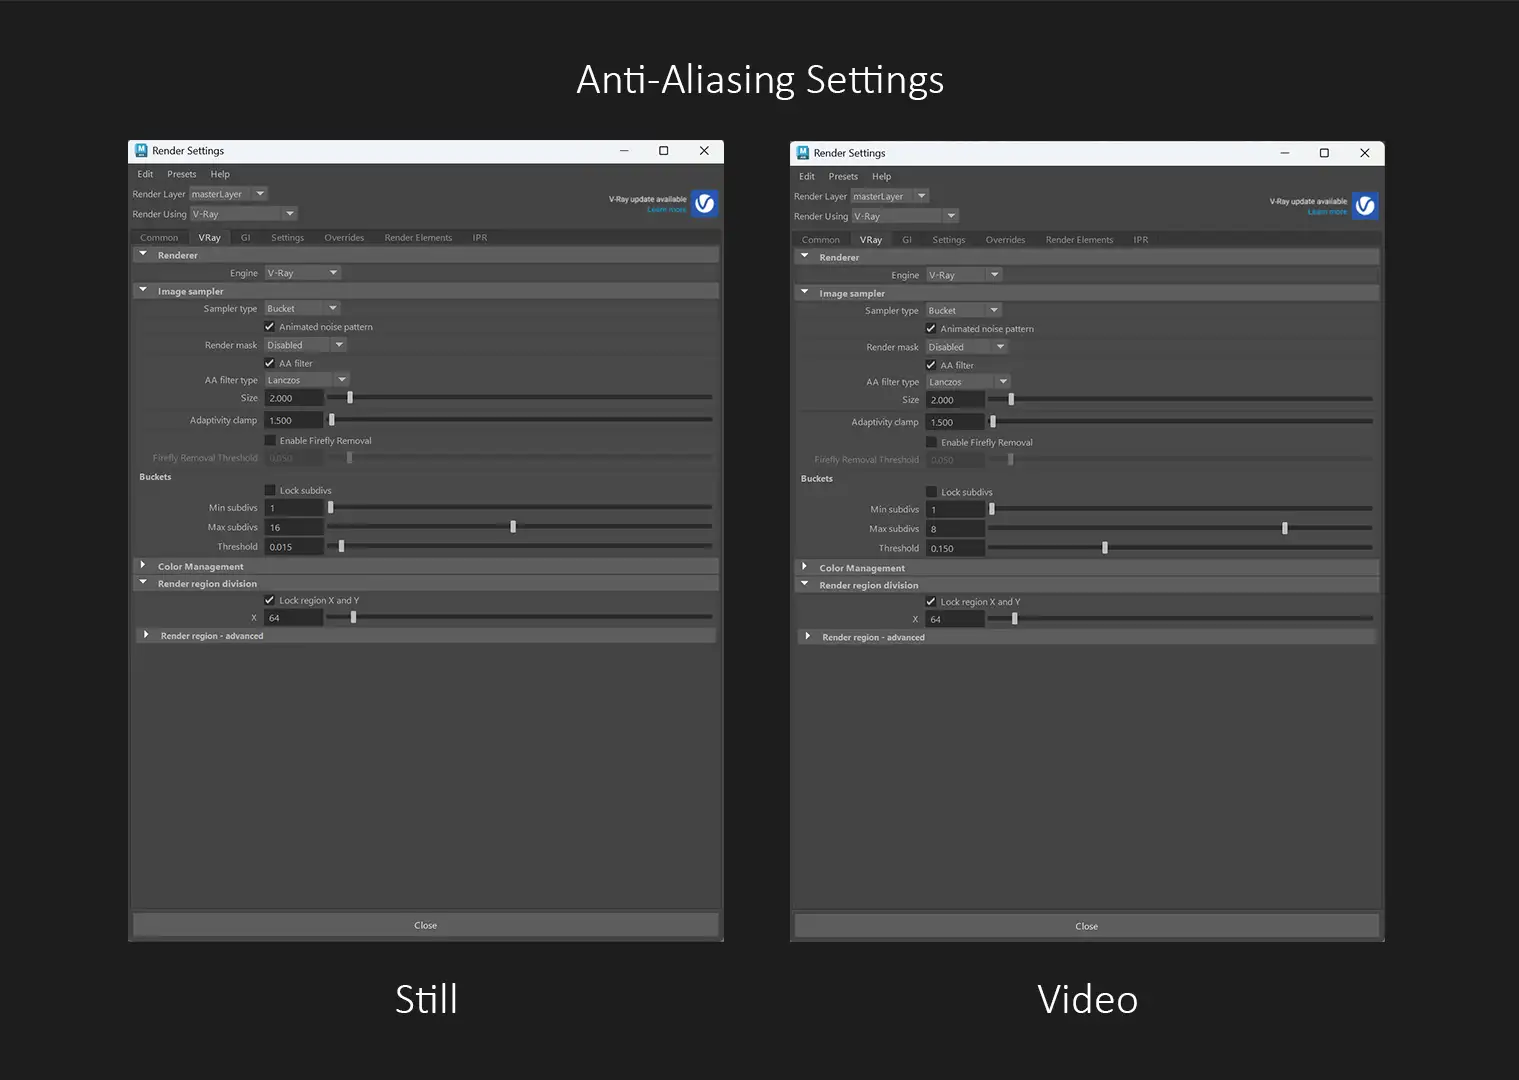
Task: Click Maya app icon in Still window titlebar
Action: click(141, 151)
